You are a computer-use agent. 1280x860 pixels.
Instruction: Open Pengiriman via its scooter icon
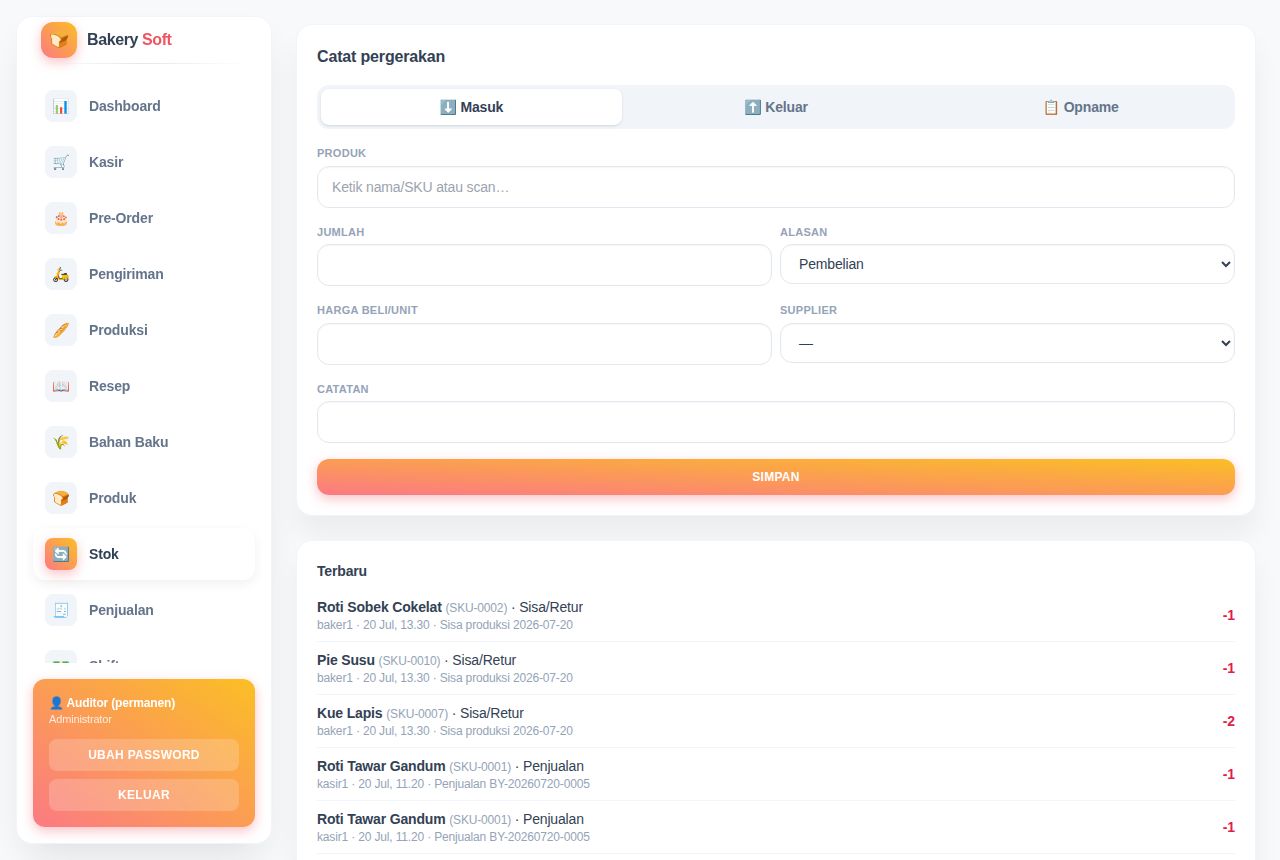(x=61, y=274)
